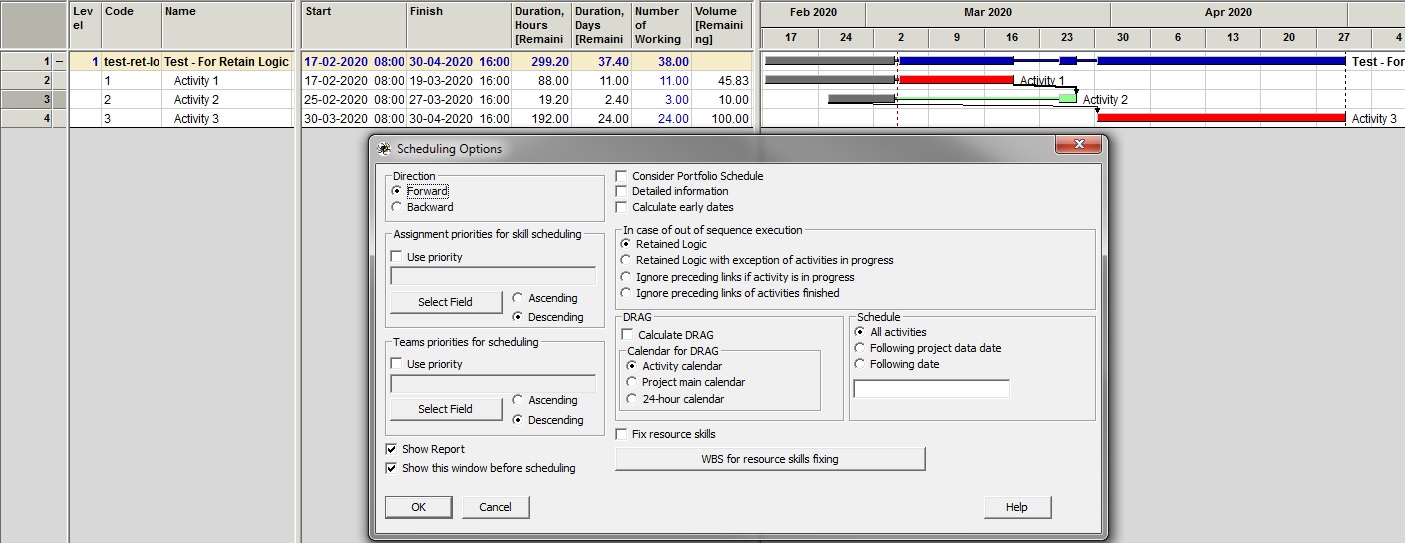The width and height of the screenshot is (1405, 543).
Task: Click the Name column header
Action: click(x=229, y=25)
